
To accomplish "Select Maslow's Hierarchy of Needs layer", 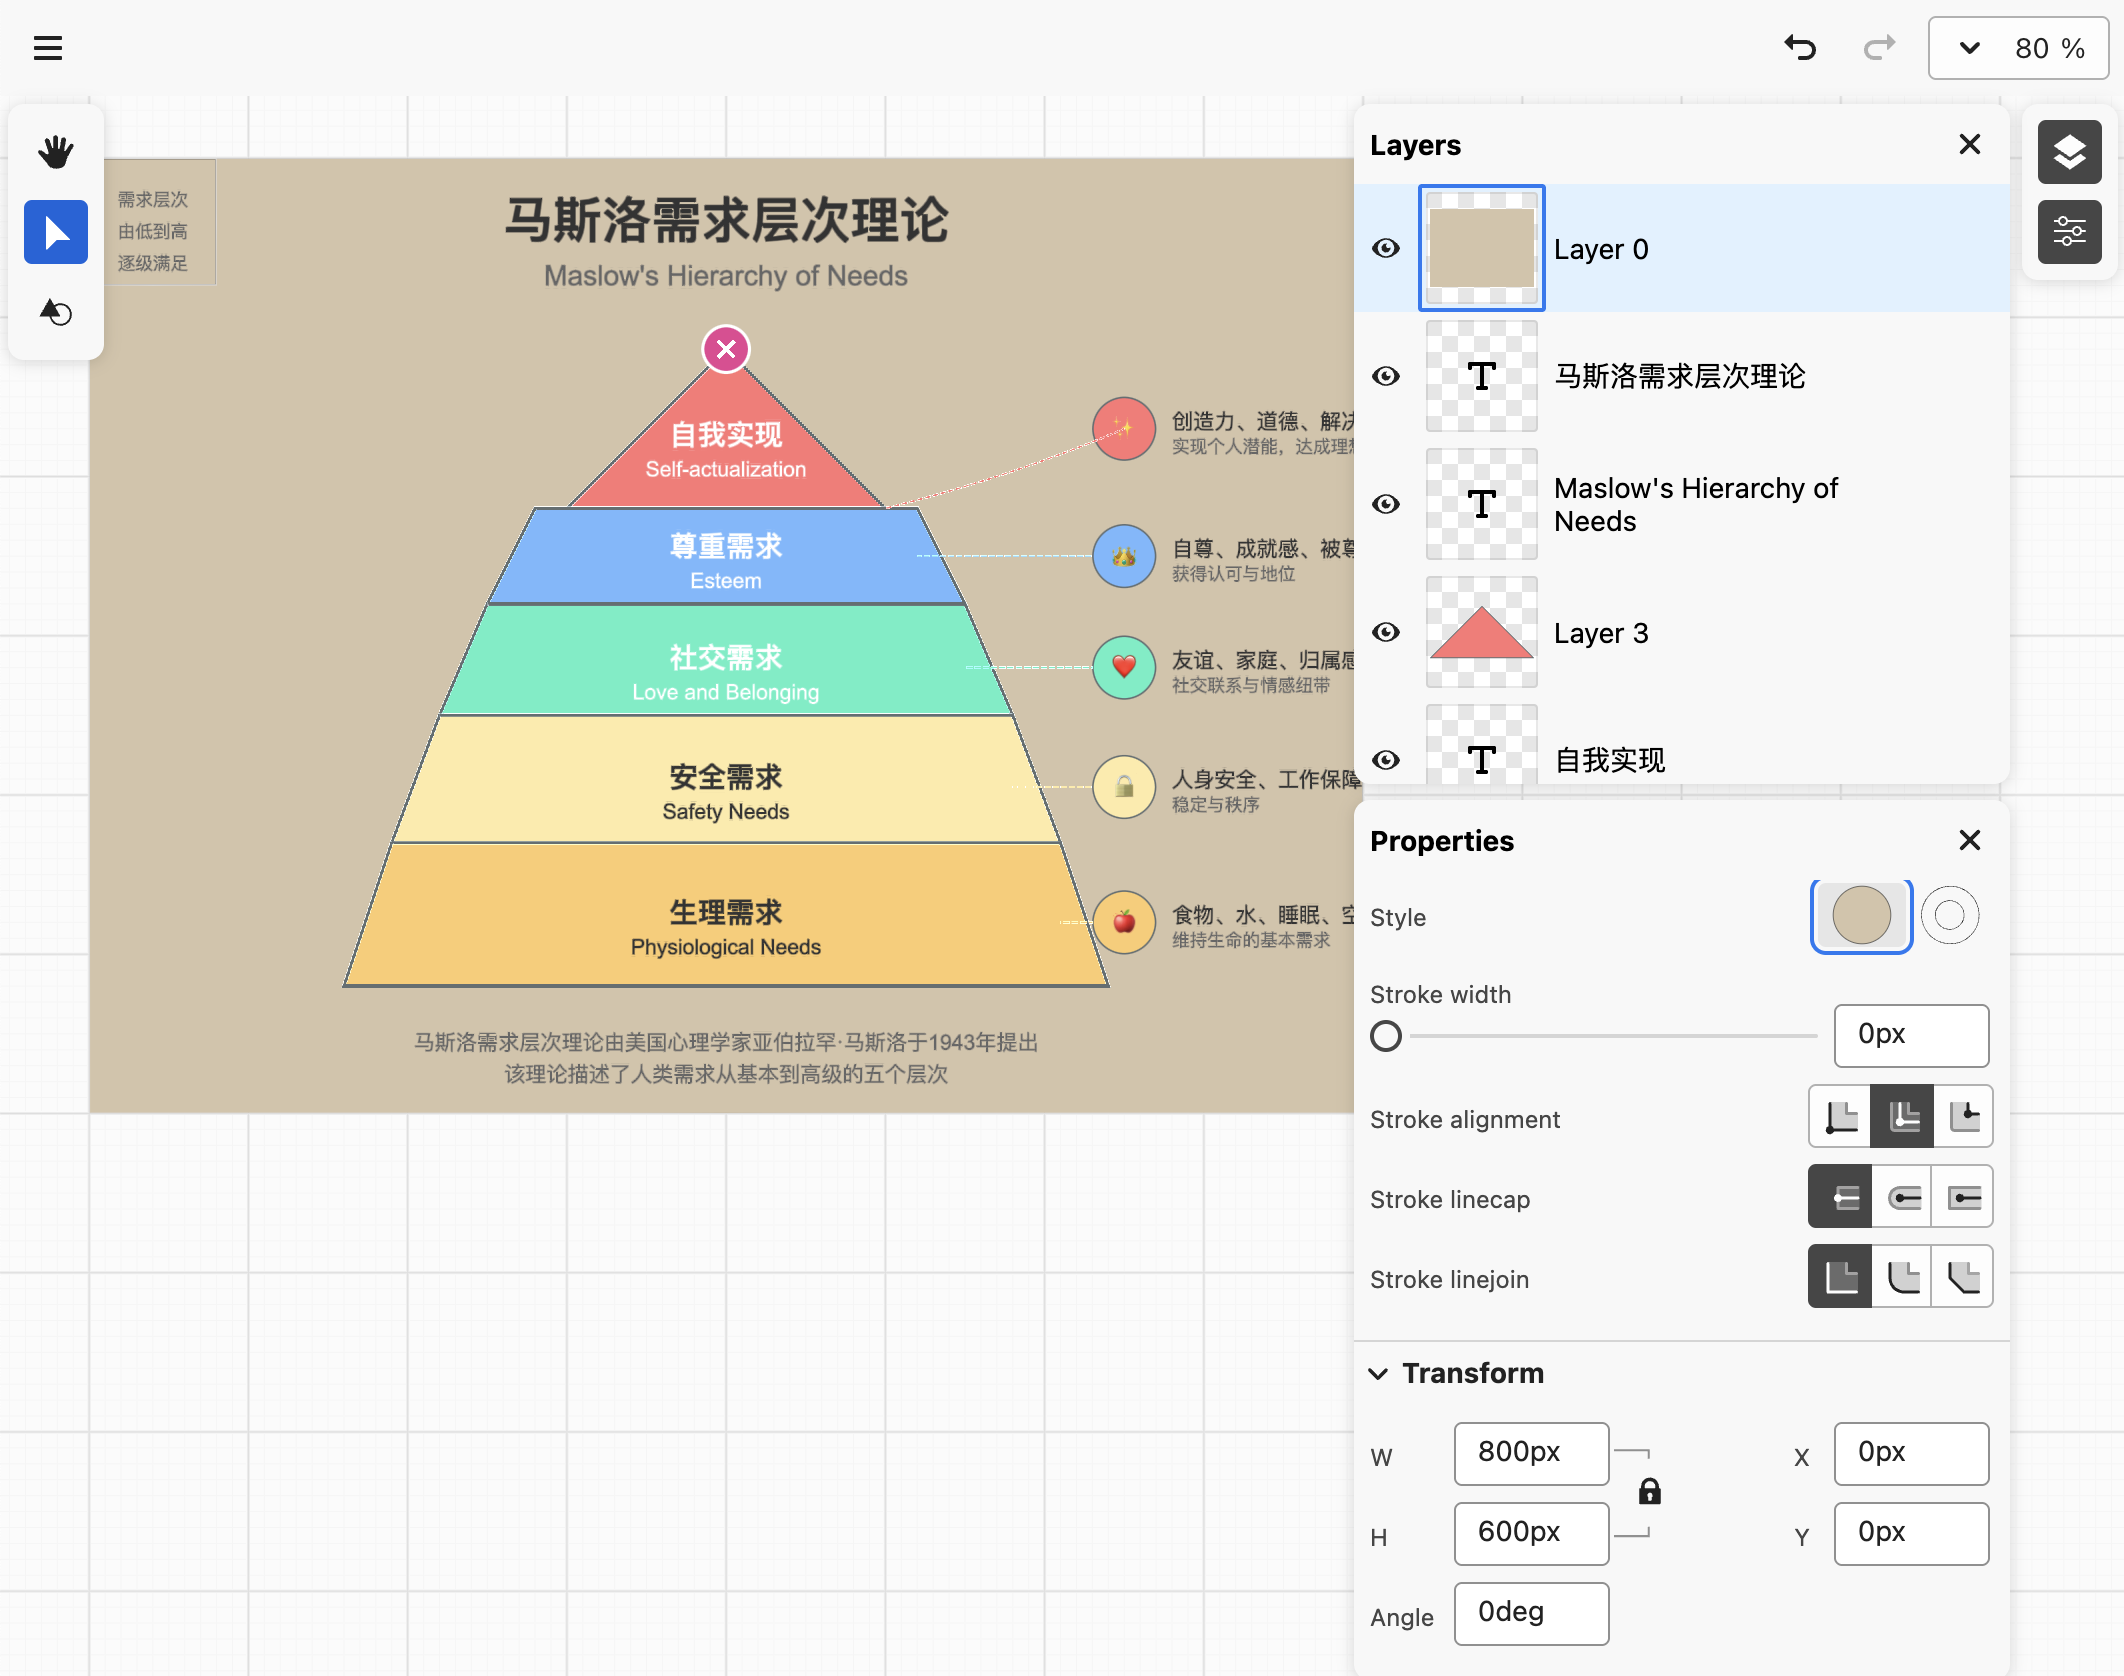I will (1682, 504).
